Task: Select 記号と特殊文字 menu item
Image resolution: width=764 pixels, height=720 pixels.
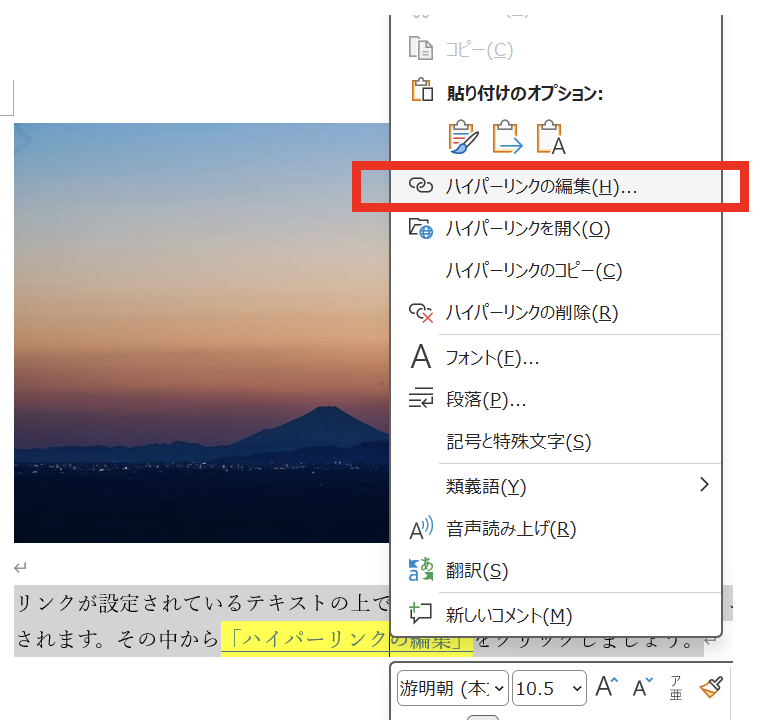Action: 518,442
